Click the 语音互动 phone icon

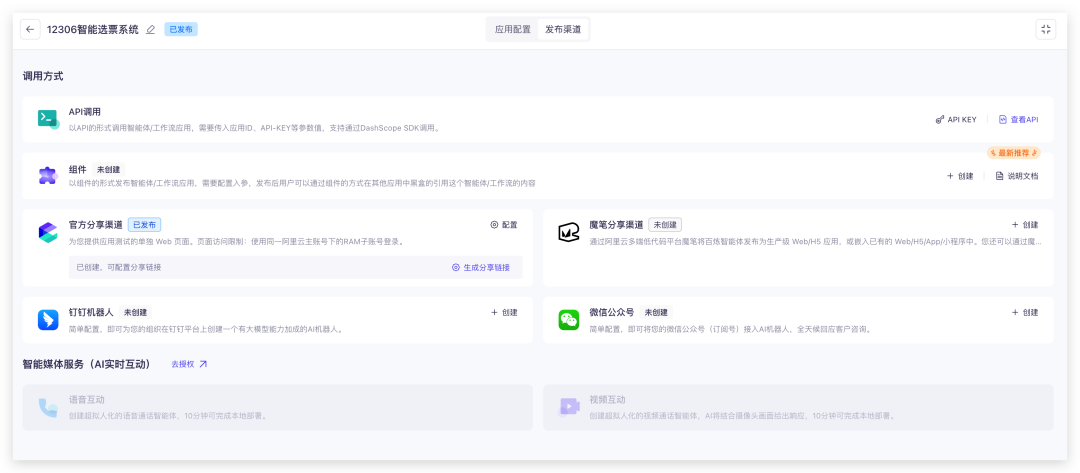point(48,408)
